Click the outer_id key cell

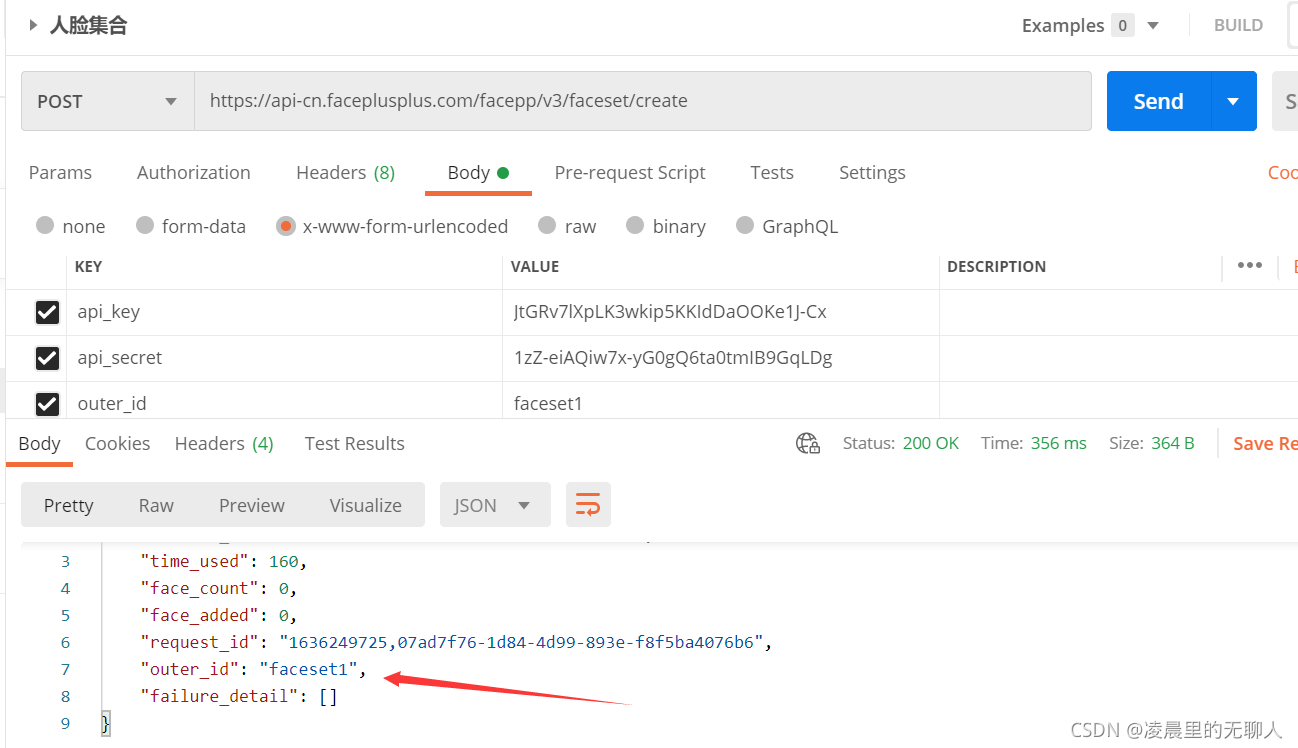click(x=284, y=401)
